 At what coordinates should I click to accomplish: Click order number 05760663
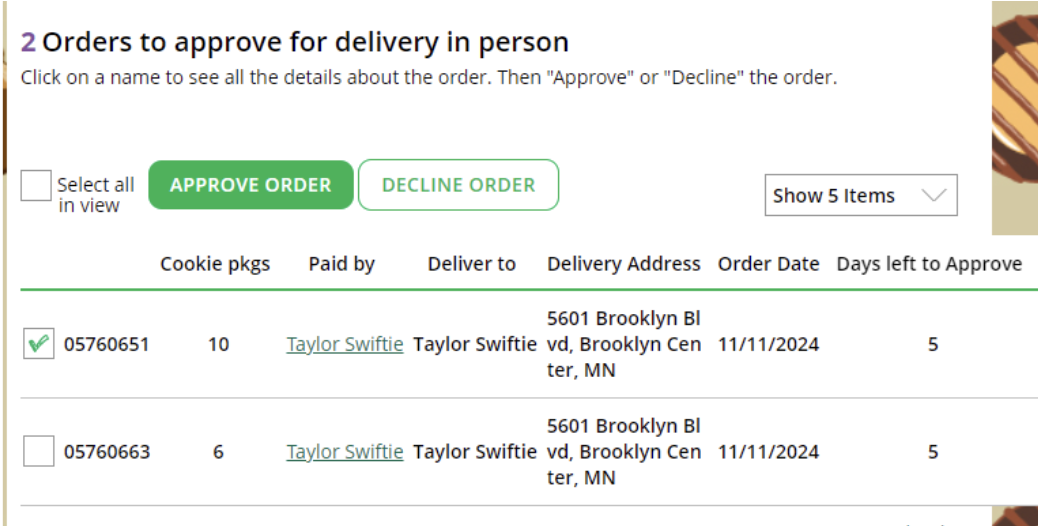[107, 452]
